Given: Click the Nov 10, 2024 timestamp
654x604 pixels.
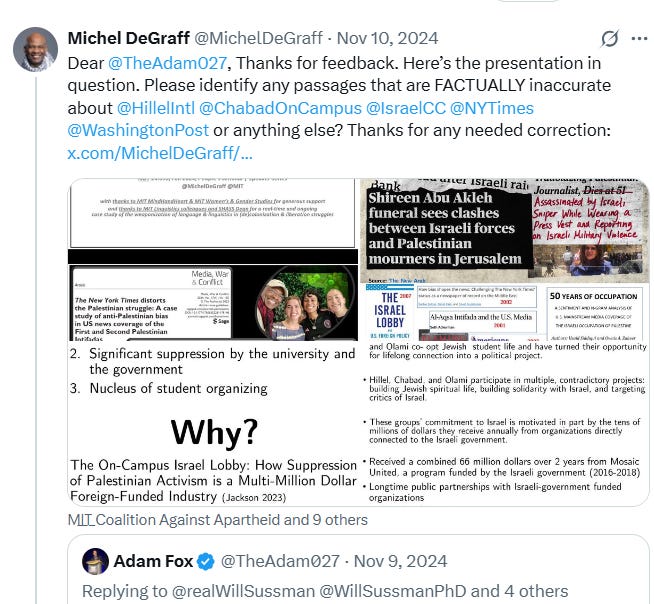Looking at the screenshot, I should [x=387, y=38].
